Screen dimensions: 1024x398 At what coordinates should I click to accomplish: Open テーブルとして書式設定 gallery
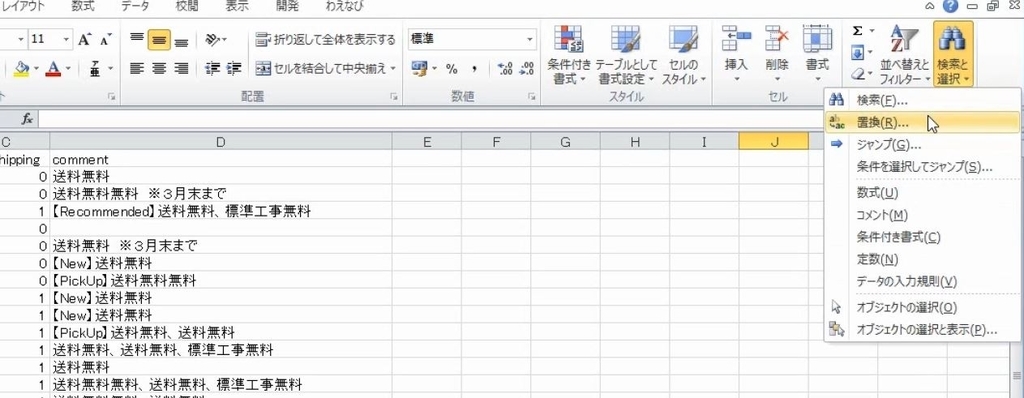coord(626,55)
